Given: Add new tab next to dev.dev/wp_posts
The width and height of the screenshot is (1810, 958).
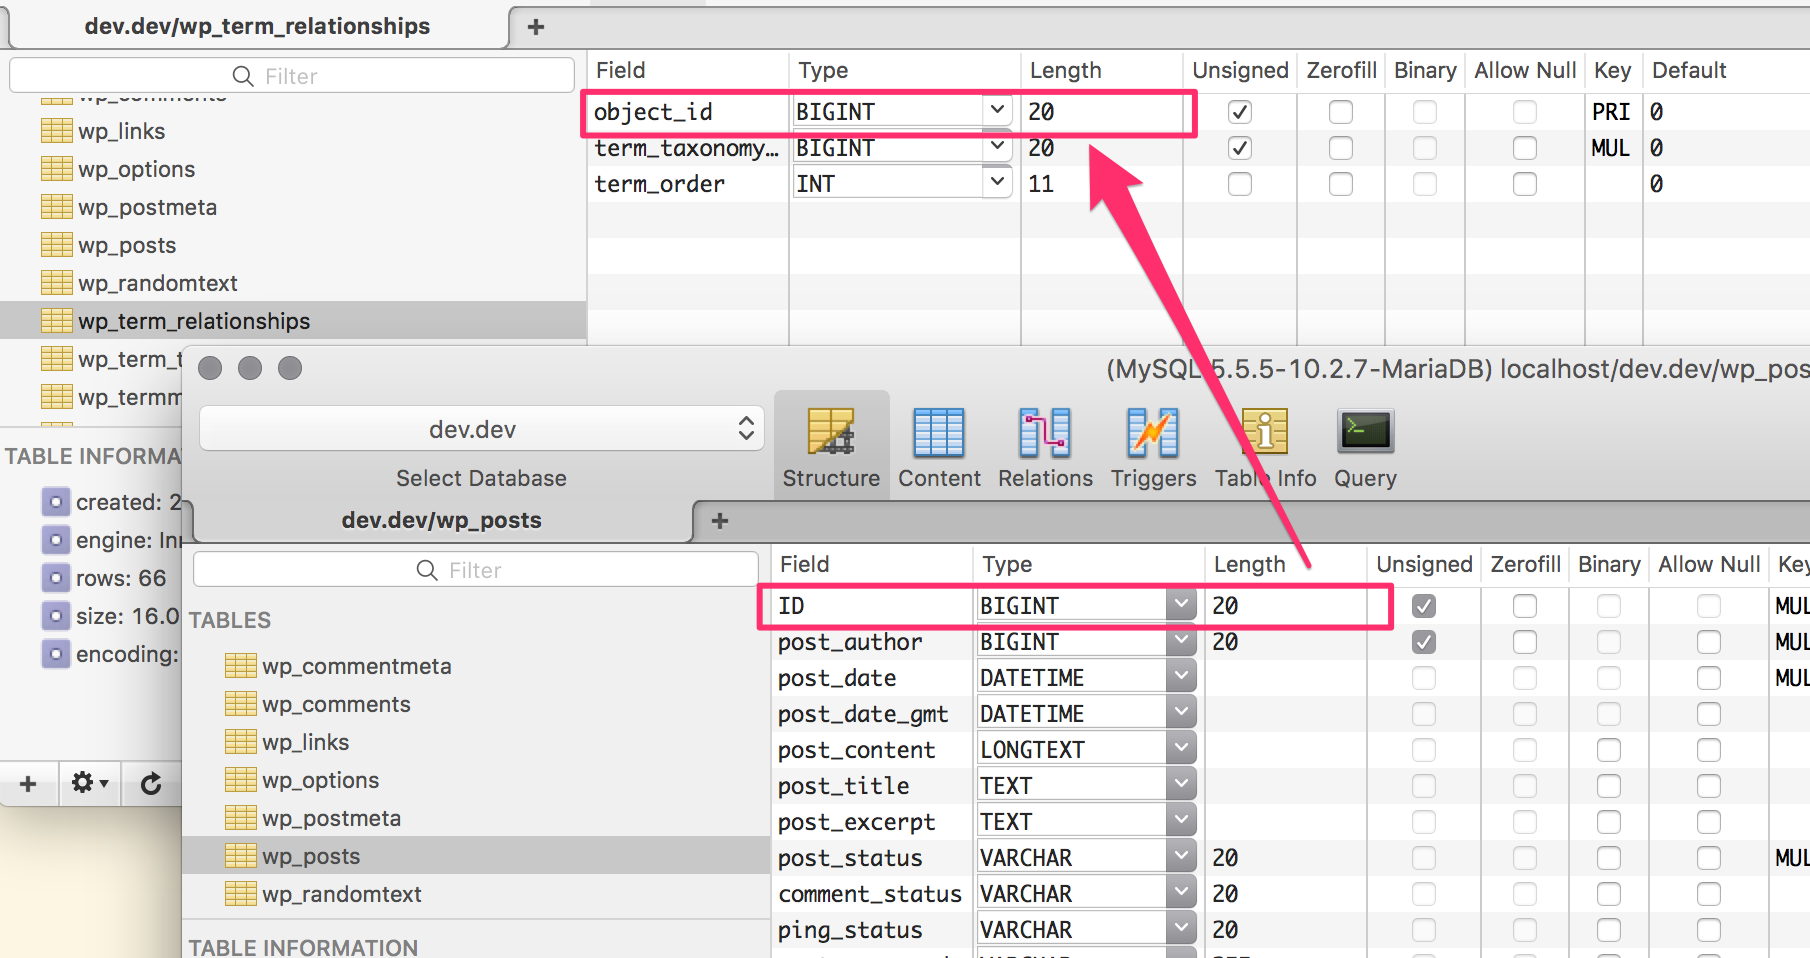Looking at the screenshot, I should (720, 520).
